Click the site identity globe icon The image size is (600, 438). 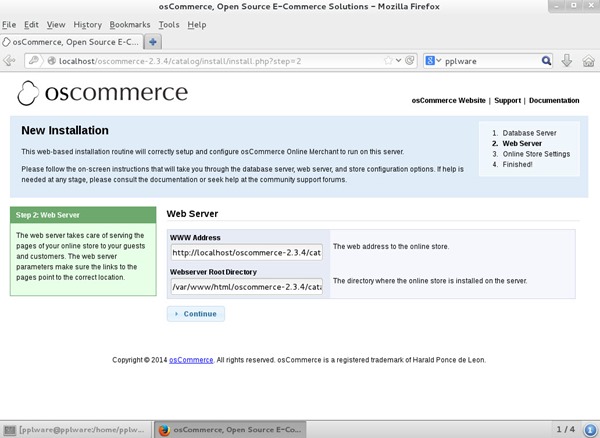tap(51, 61)
